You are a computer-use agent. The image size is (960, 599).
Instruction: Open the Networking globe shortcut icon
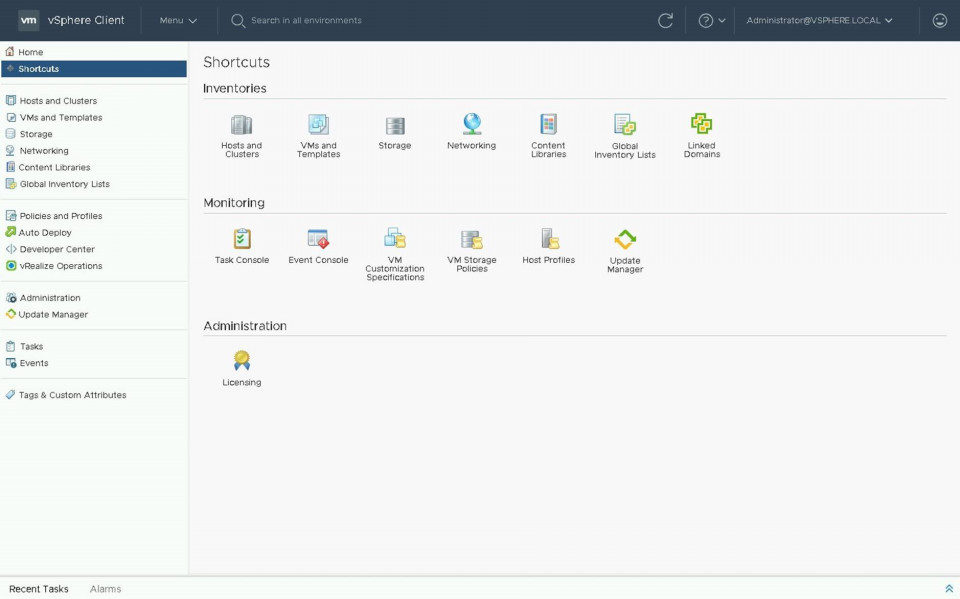(471, 124)
